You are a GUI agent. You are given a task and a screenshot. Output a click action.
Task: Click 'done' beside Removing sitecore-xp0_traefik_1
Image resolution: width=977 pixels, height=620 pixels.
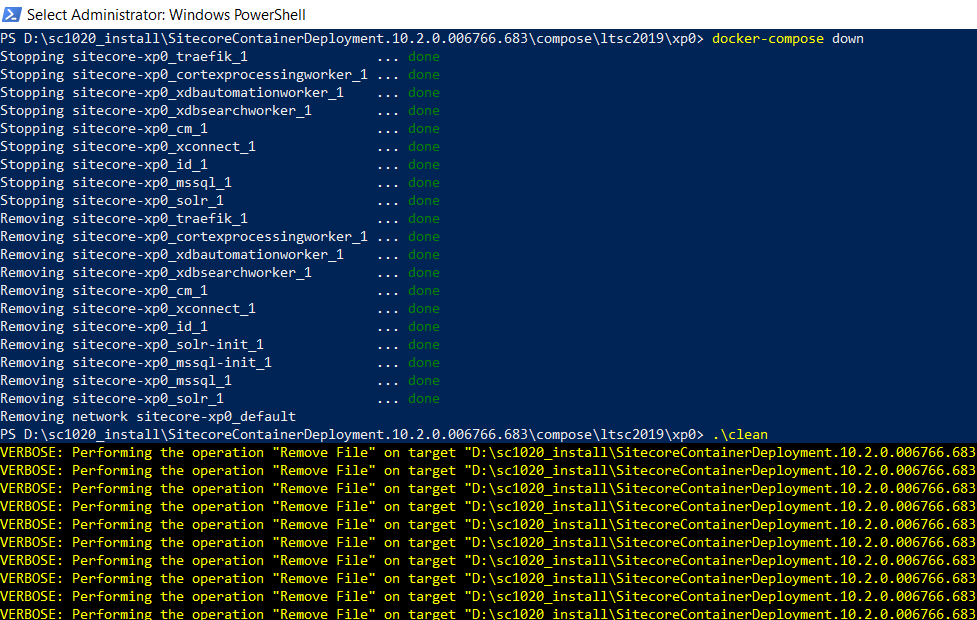[424, 219]
